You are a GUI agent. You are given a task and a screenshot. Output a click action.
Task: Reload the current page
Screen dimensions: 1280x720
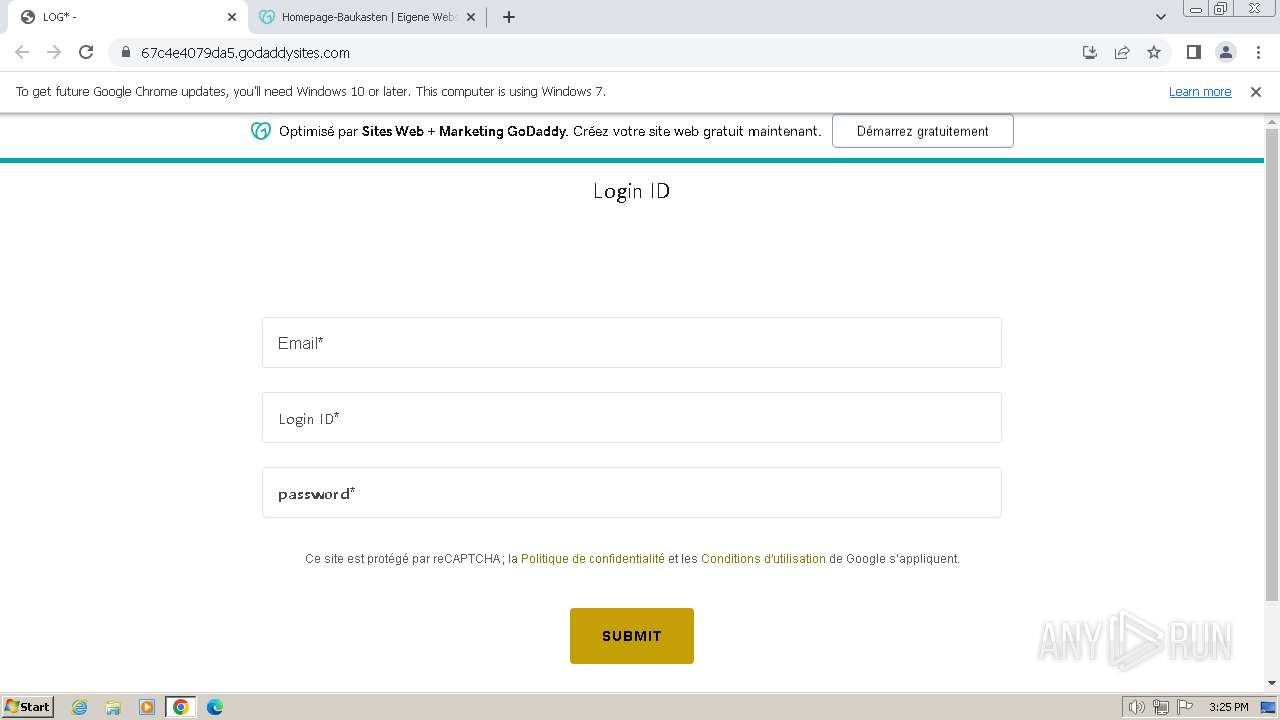click(x=86, y=53)
